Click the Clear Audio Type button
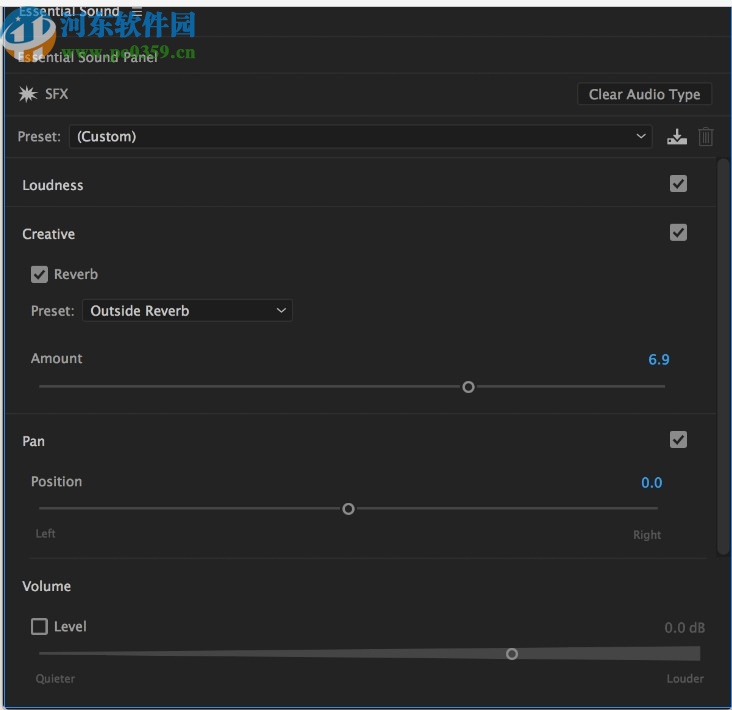The height and width of the screenshot is (710, 732). (x=644, y=94)
